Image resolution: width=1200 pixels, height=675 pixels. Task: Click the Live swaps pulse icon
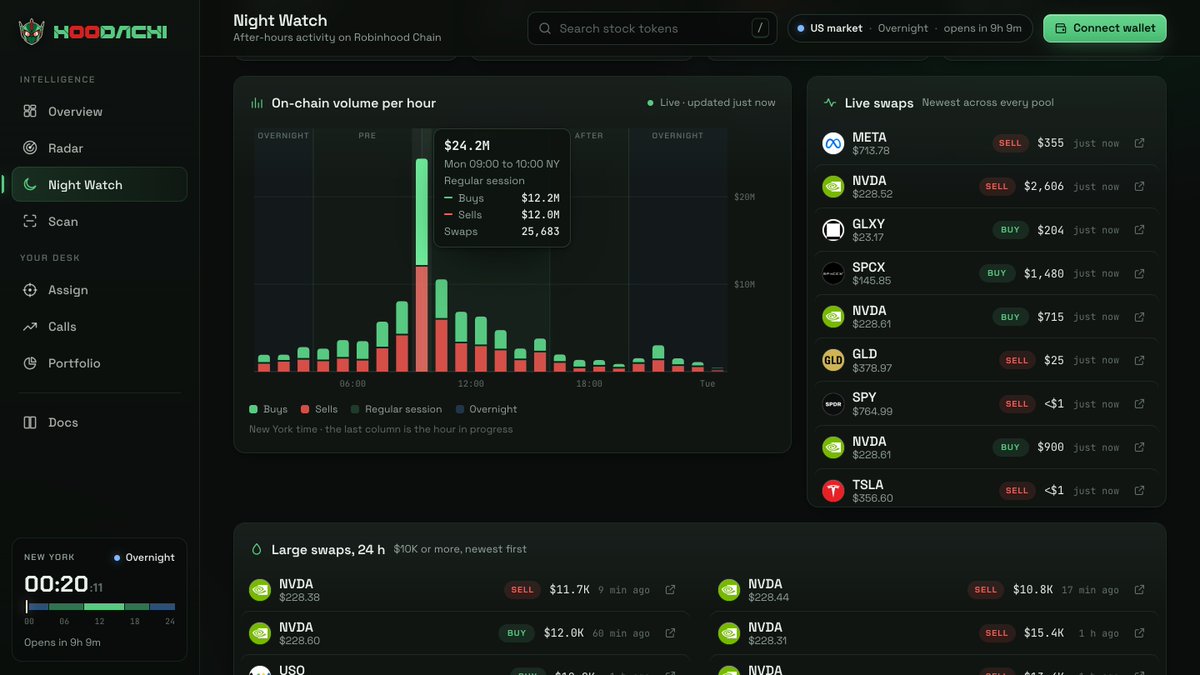[x=830, y=103]
